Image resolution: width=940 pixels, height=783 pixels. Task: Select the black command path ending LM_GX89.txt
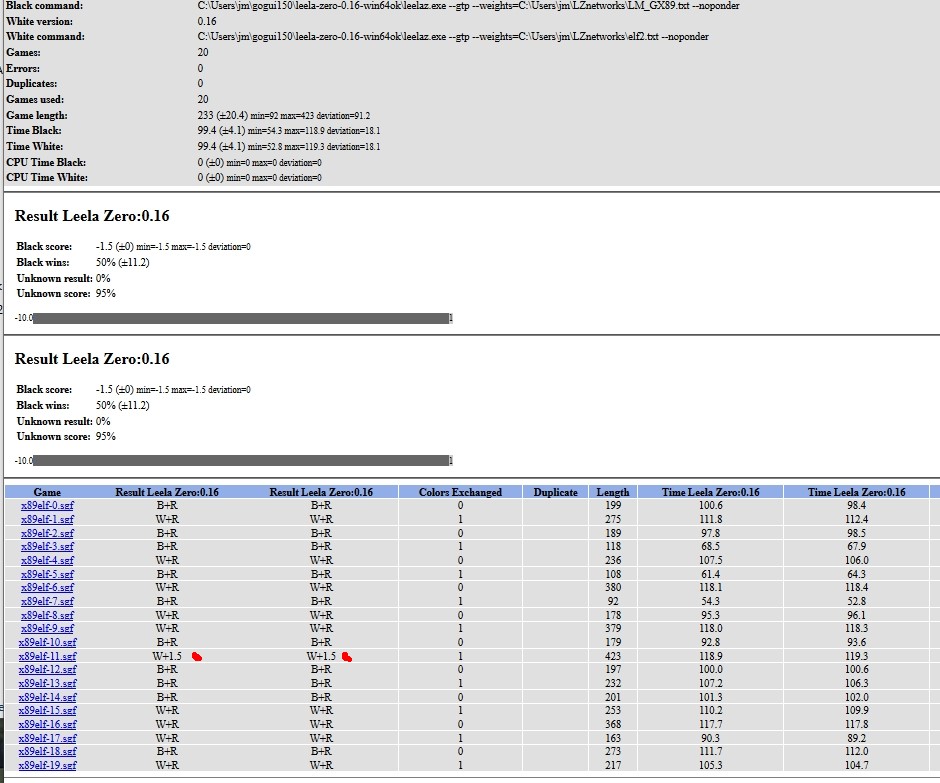[x=469, y=5]
